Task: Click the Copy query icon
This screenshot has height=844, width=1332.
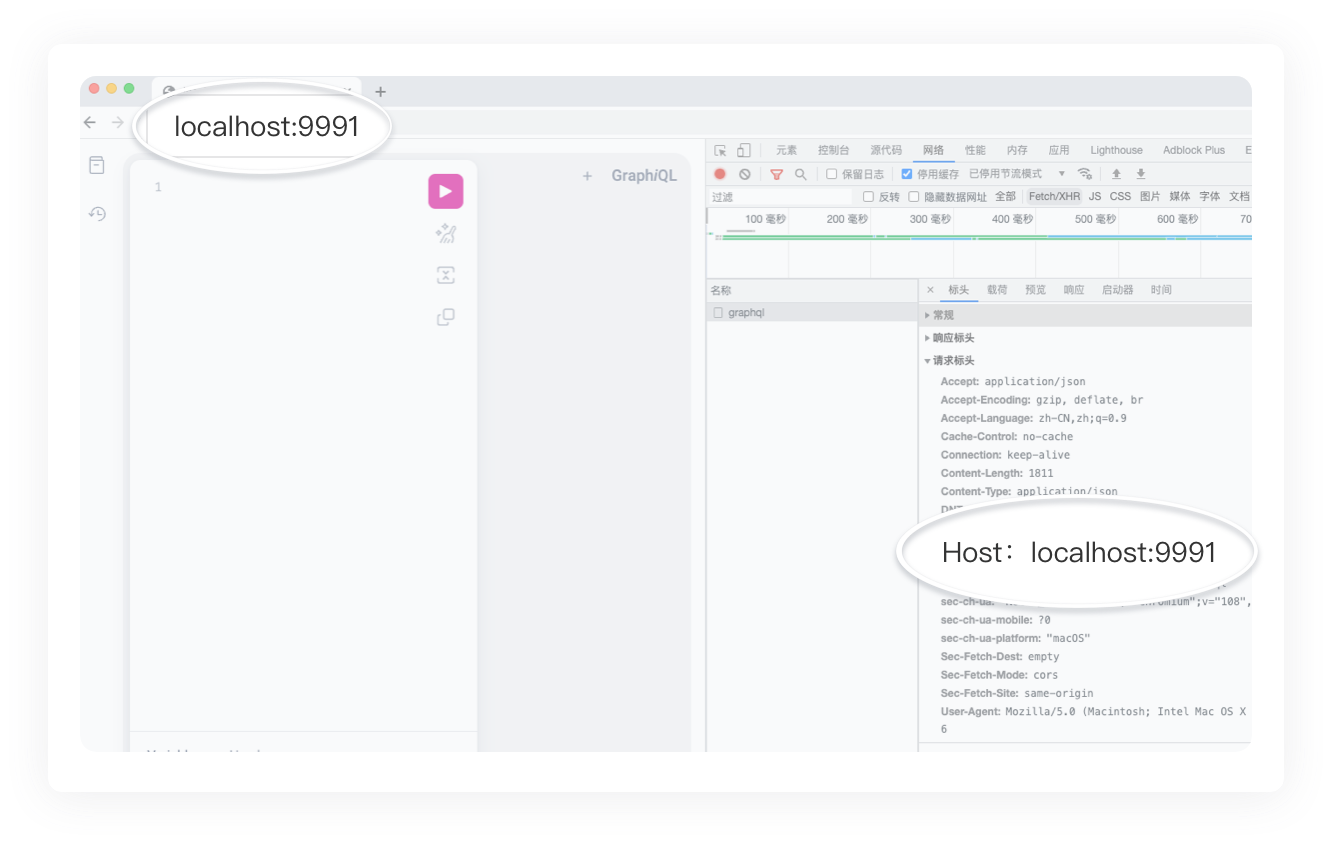Action: pyautogui.click(x=445, y=317)
